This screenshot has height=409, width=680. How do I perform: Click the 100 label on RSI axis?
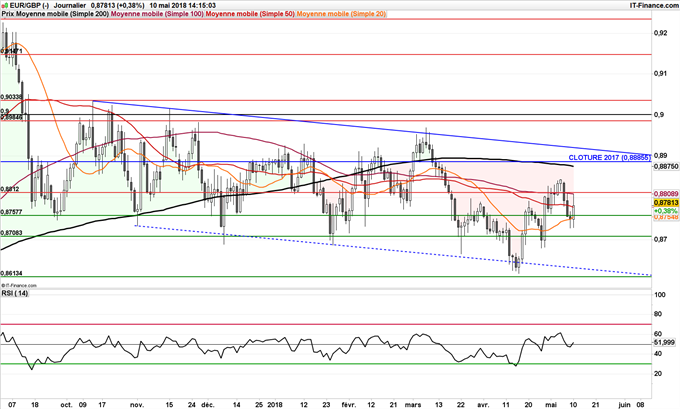click(660, 295)
